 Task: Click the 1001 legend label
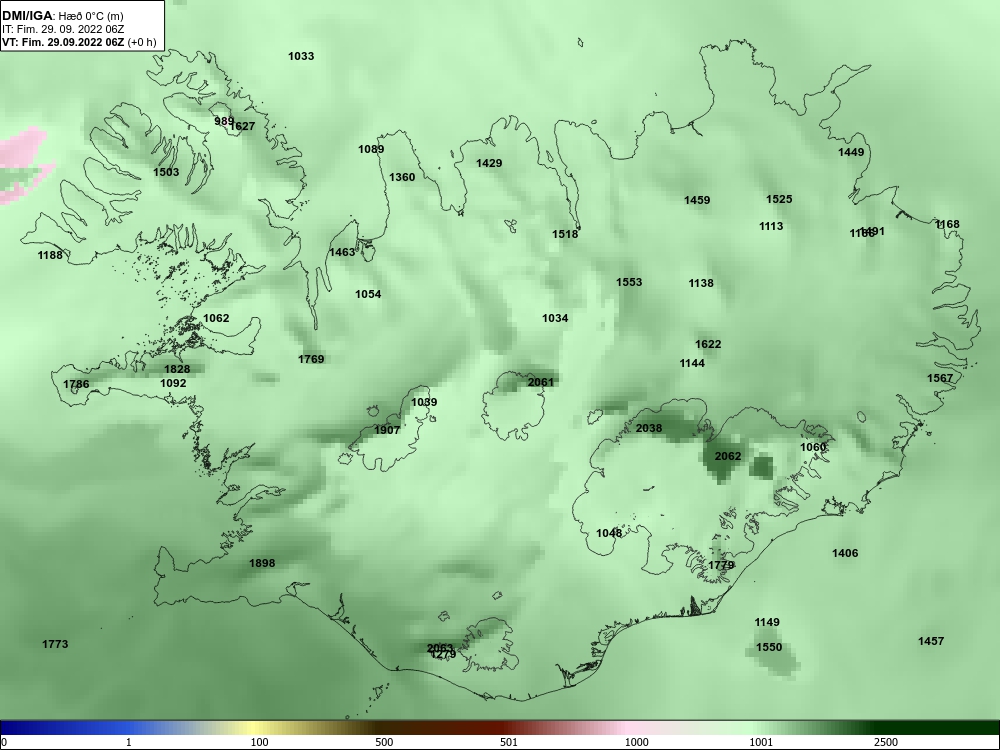click(x=761, y=742)
